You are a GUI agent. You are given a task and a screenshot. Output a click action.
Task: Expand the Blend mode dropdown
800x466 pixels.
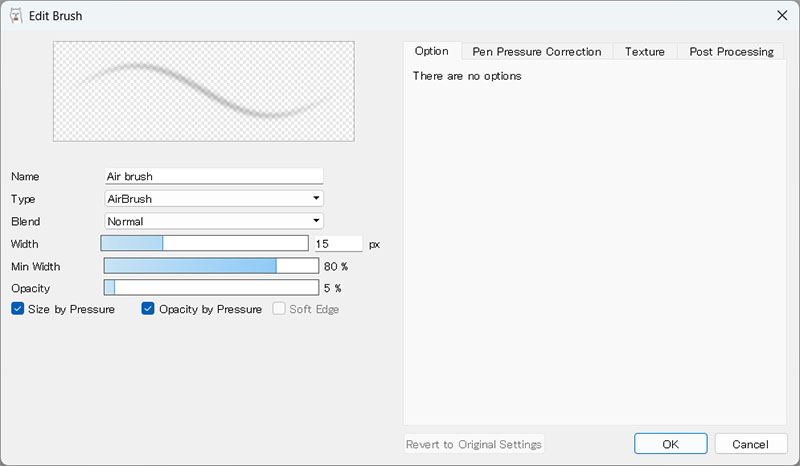tap(214, 221)
